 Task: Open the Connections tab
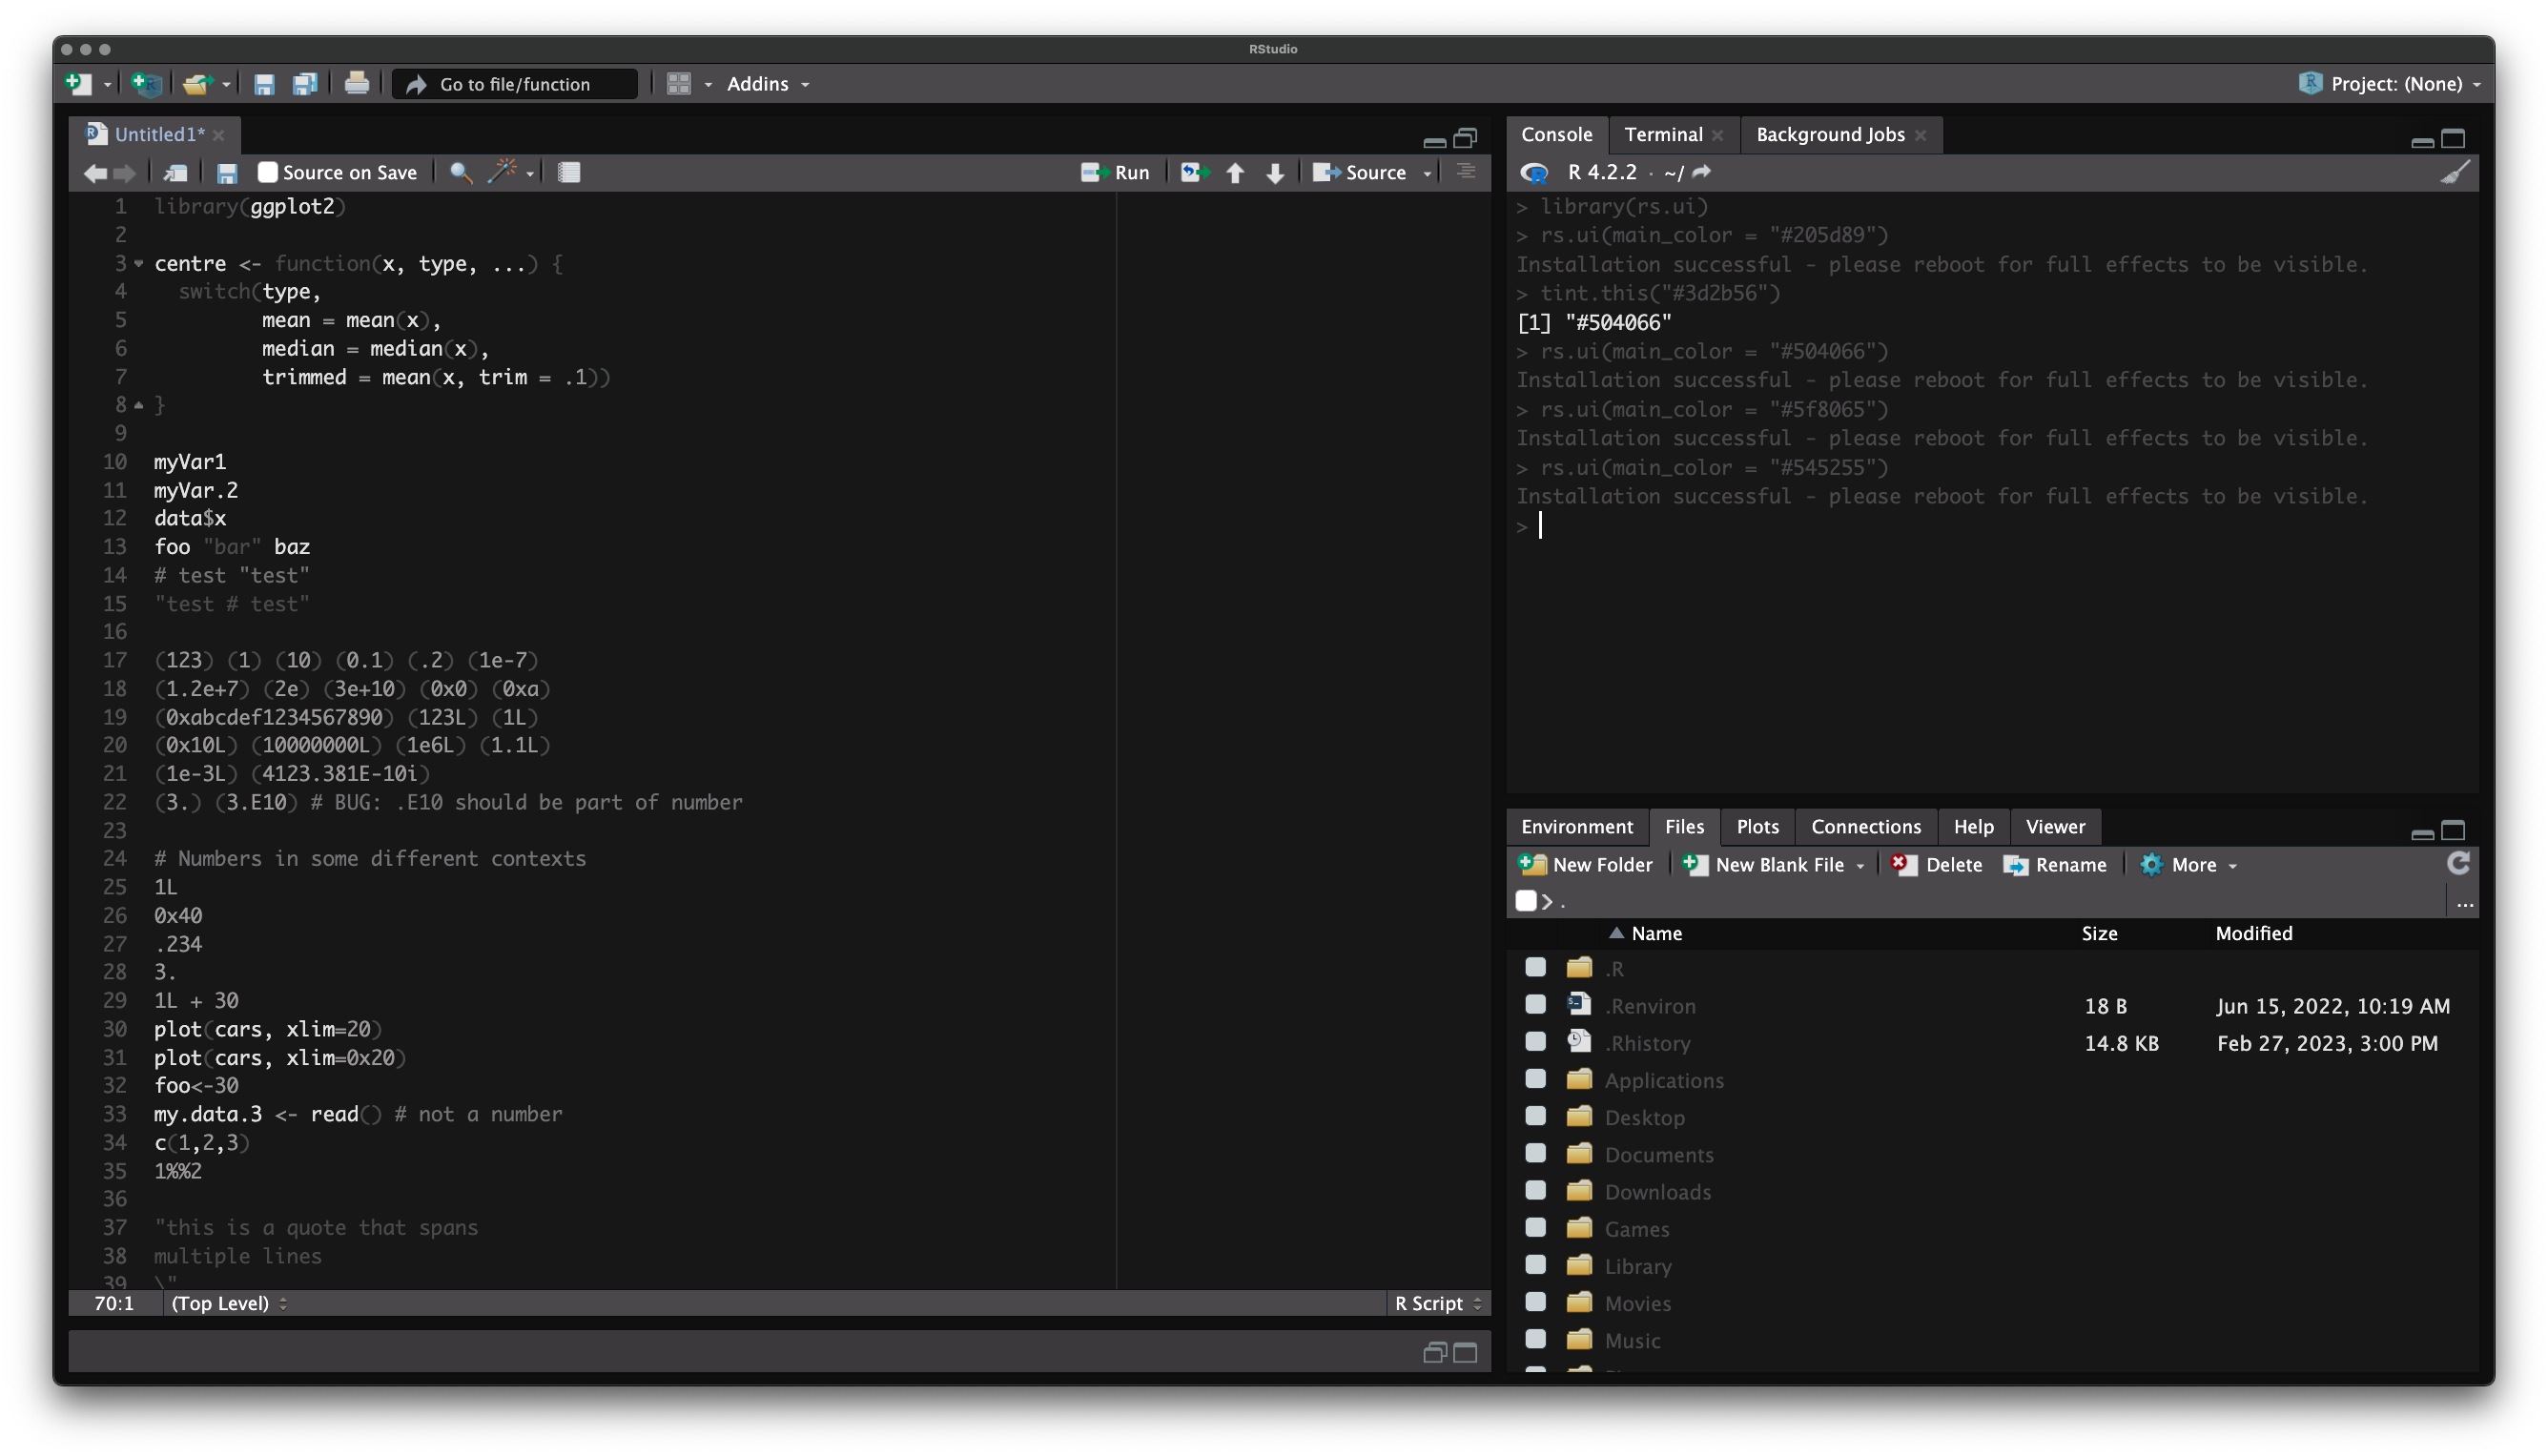1866,826
